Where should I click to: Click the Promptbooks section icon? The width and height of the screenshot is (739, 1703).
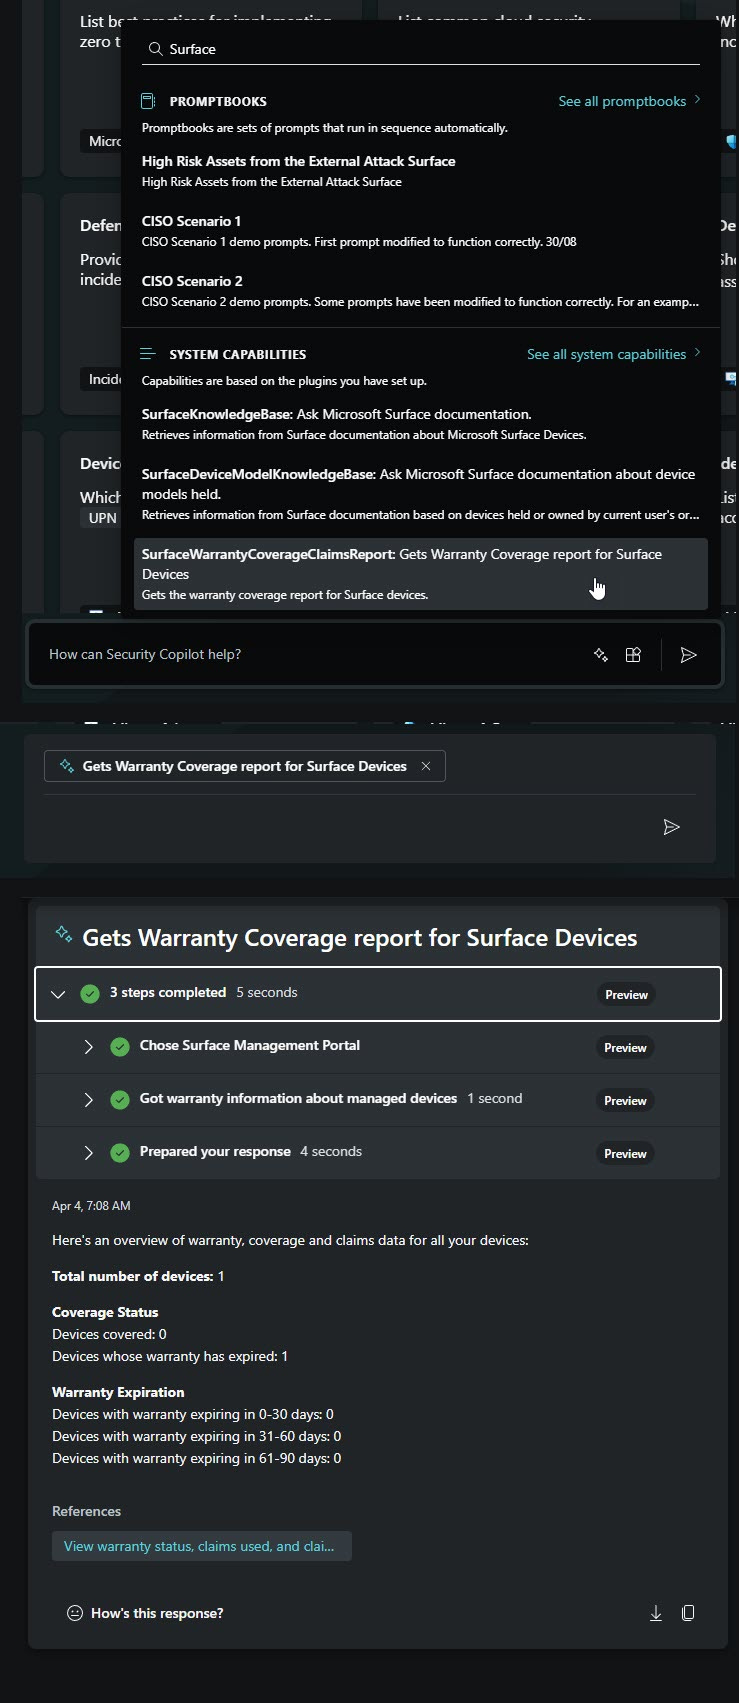[x=148, y=101]
